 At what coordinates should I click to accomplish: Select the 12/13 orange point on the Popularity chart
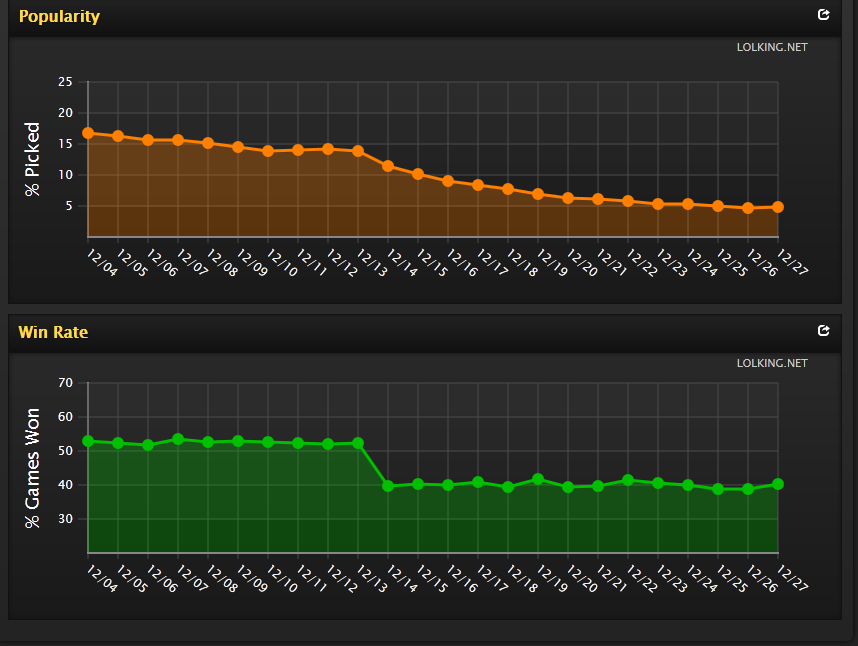[x=358, y=151]
